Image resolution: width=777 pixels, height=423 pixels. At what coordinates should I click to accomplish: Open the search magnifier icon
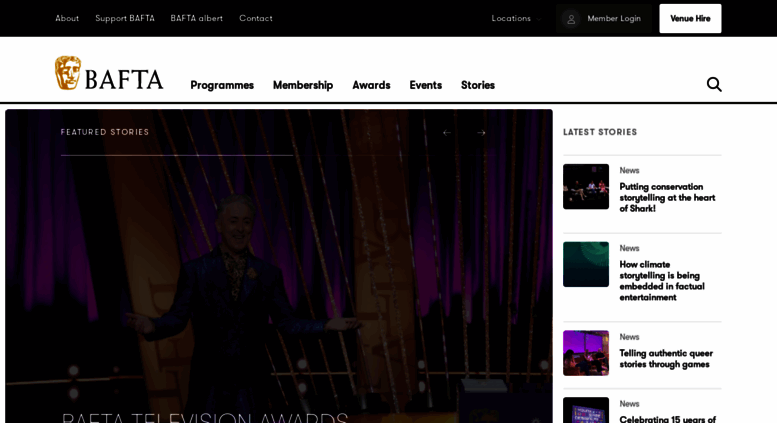[x=714, y=84]
